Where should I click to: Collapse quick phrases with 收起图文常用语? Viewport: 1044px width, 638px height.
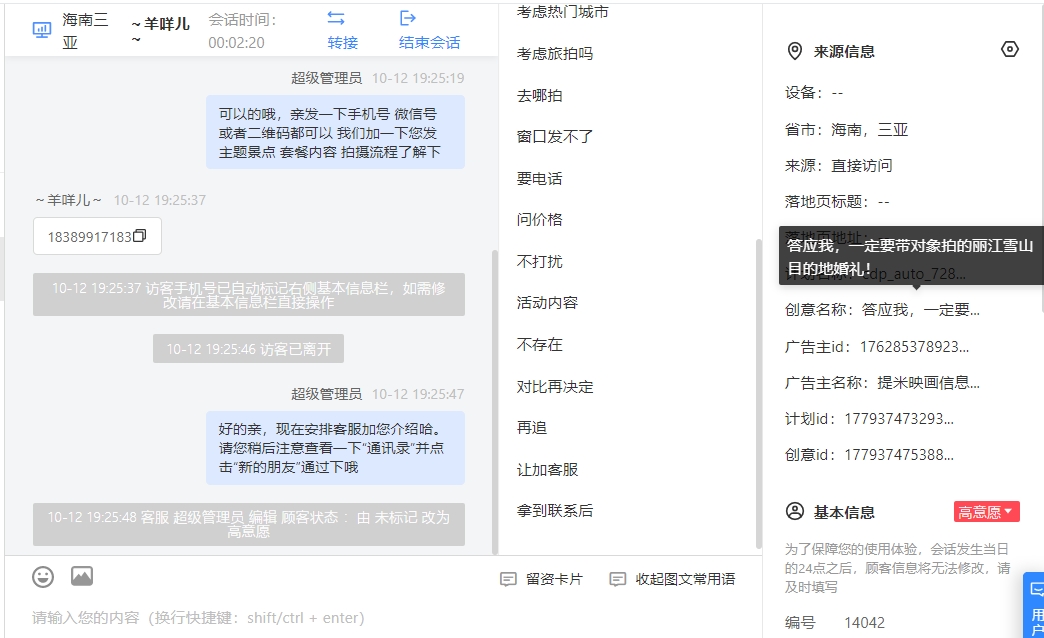672,579
